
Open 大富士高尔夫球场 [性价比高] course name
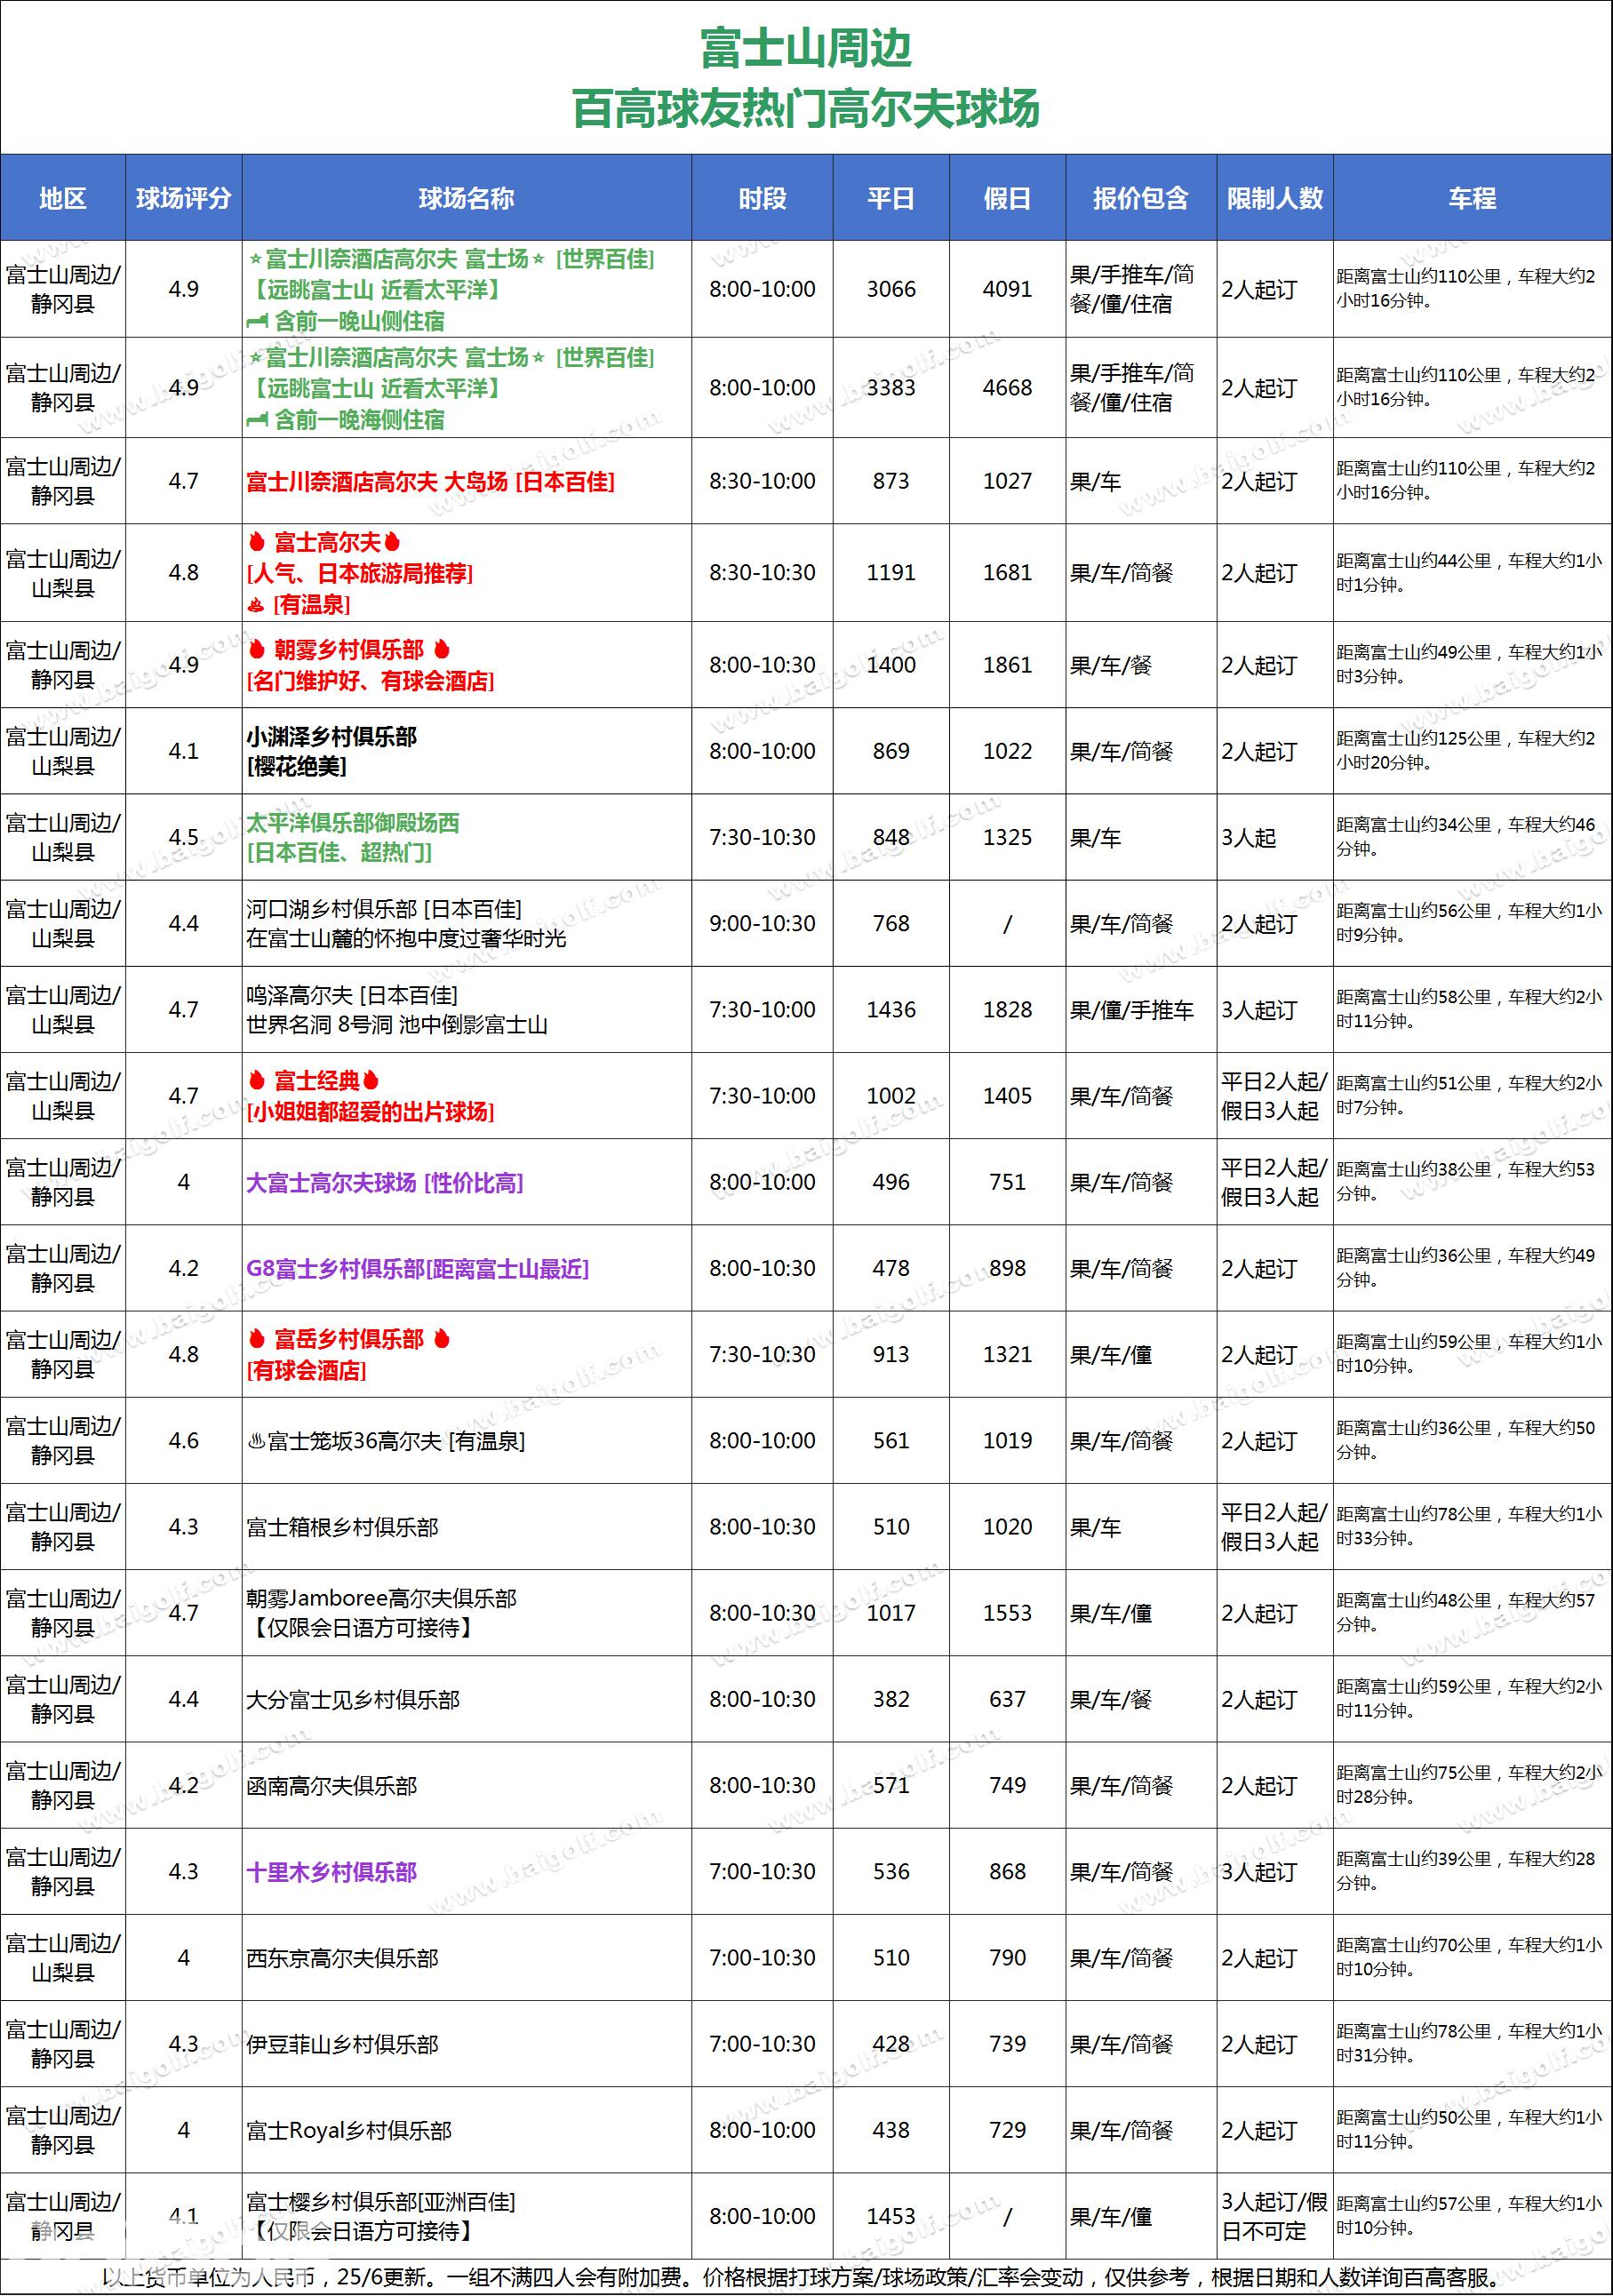(385, 1183)
